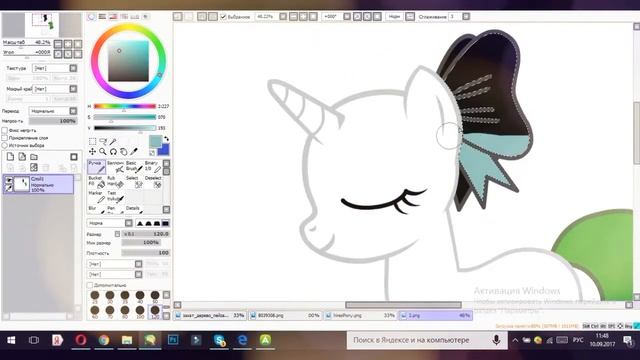Show the RGB sliders panel
This screenshot has height=360, width=640.
click(x=102, y=16)
